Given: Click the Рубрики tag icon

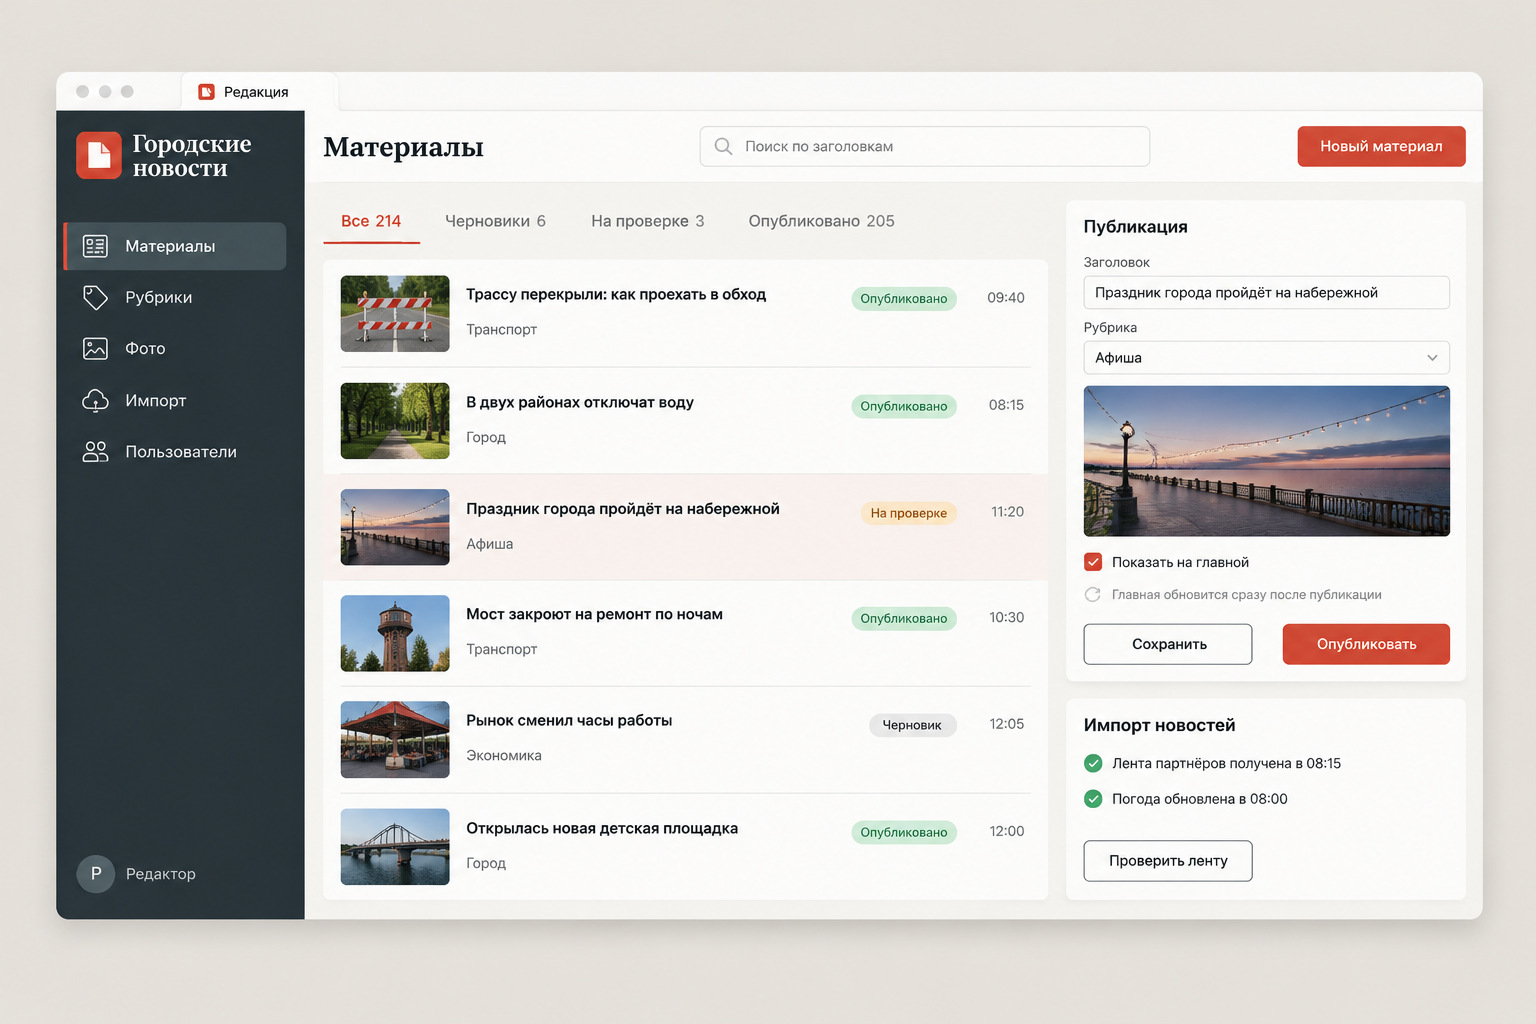Looking at the screenshot, I should tap(95, 297).
